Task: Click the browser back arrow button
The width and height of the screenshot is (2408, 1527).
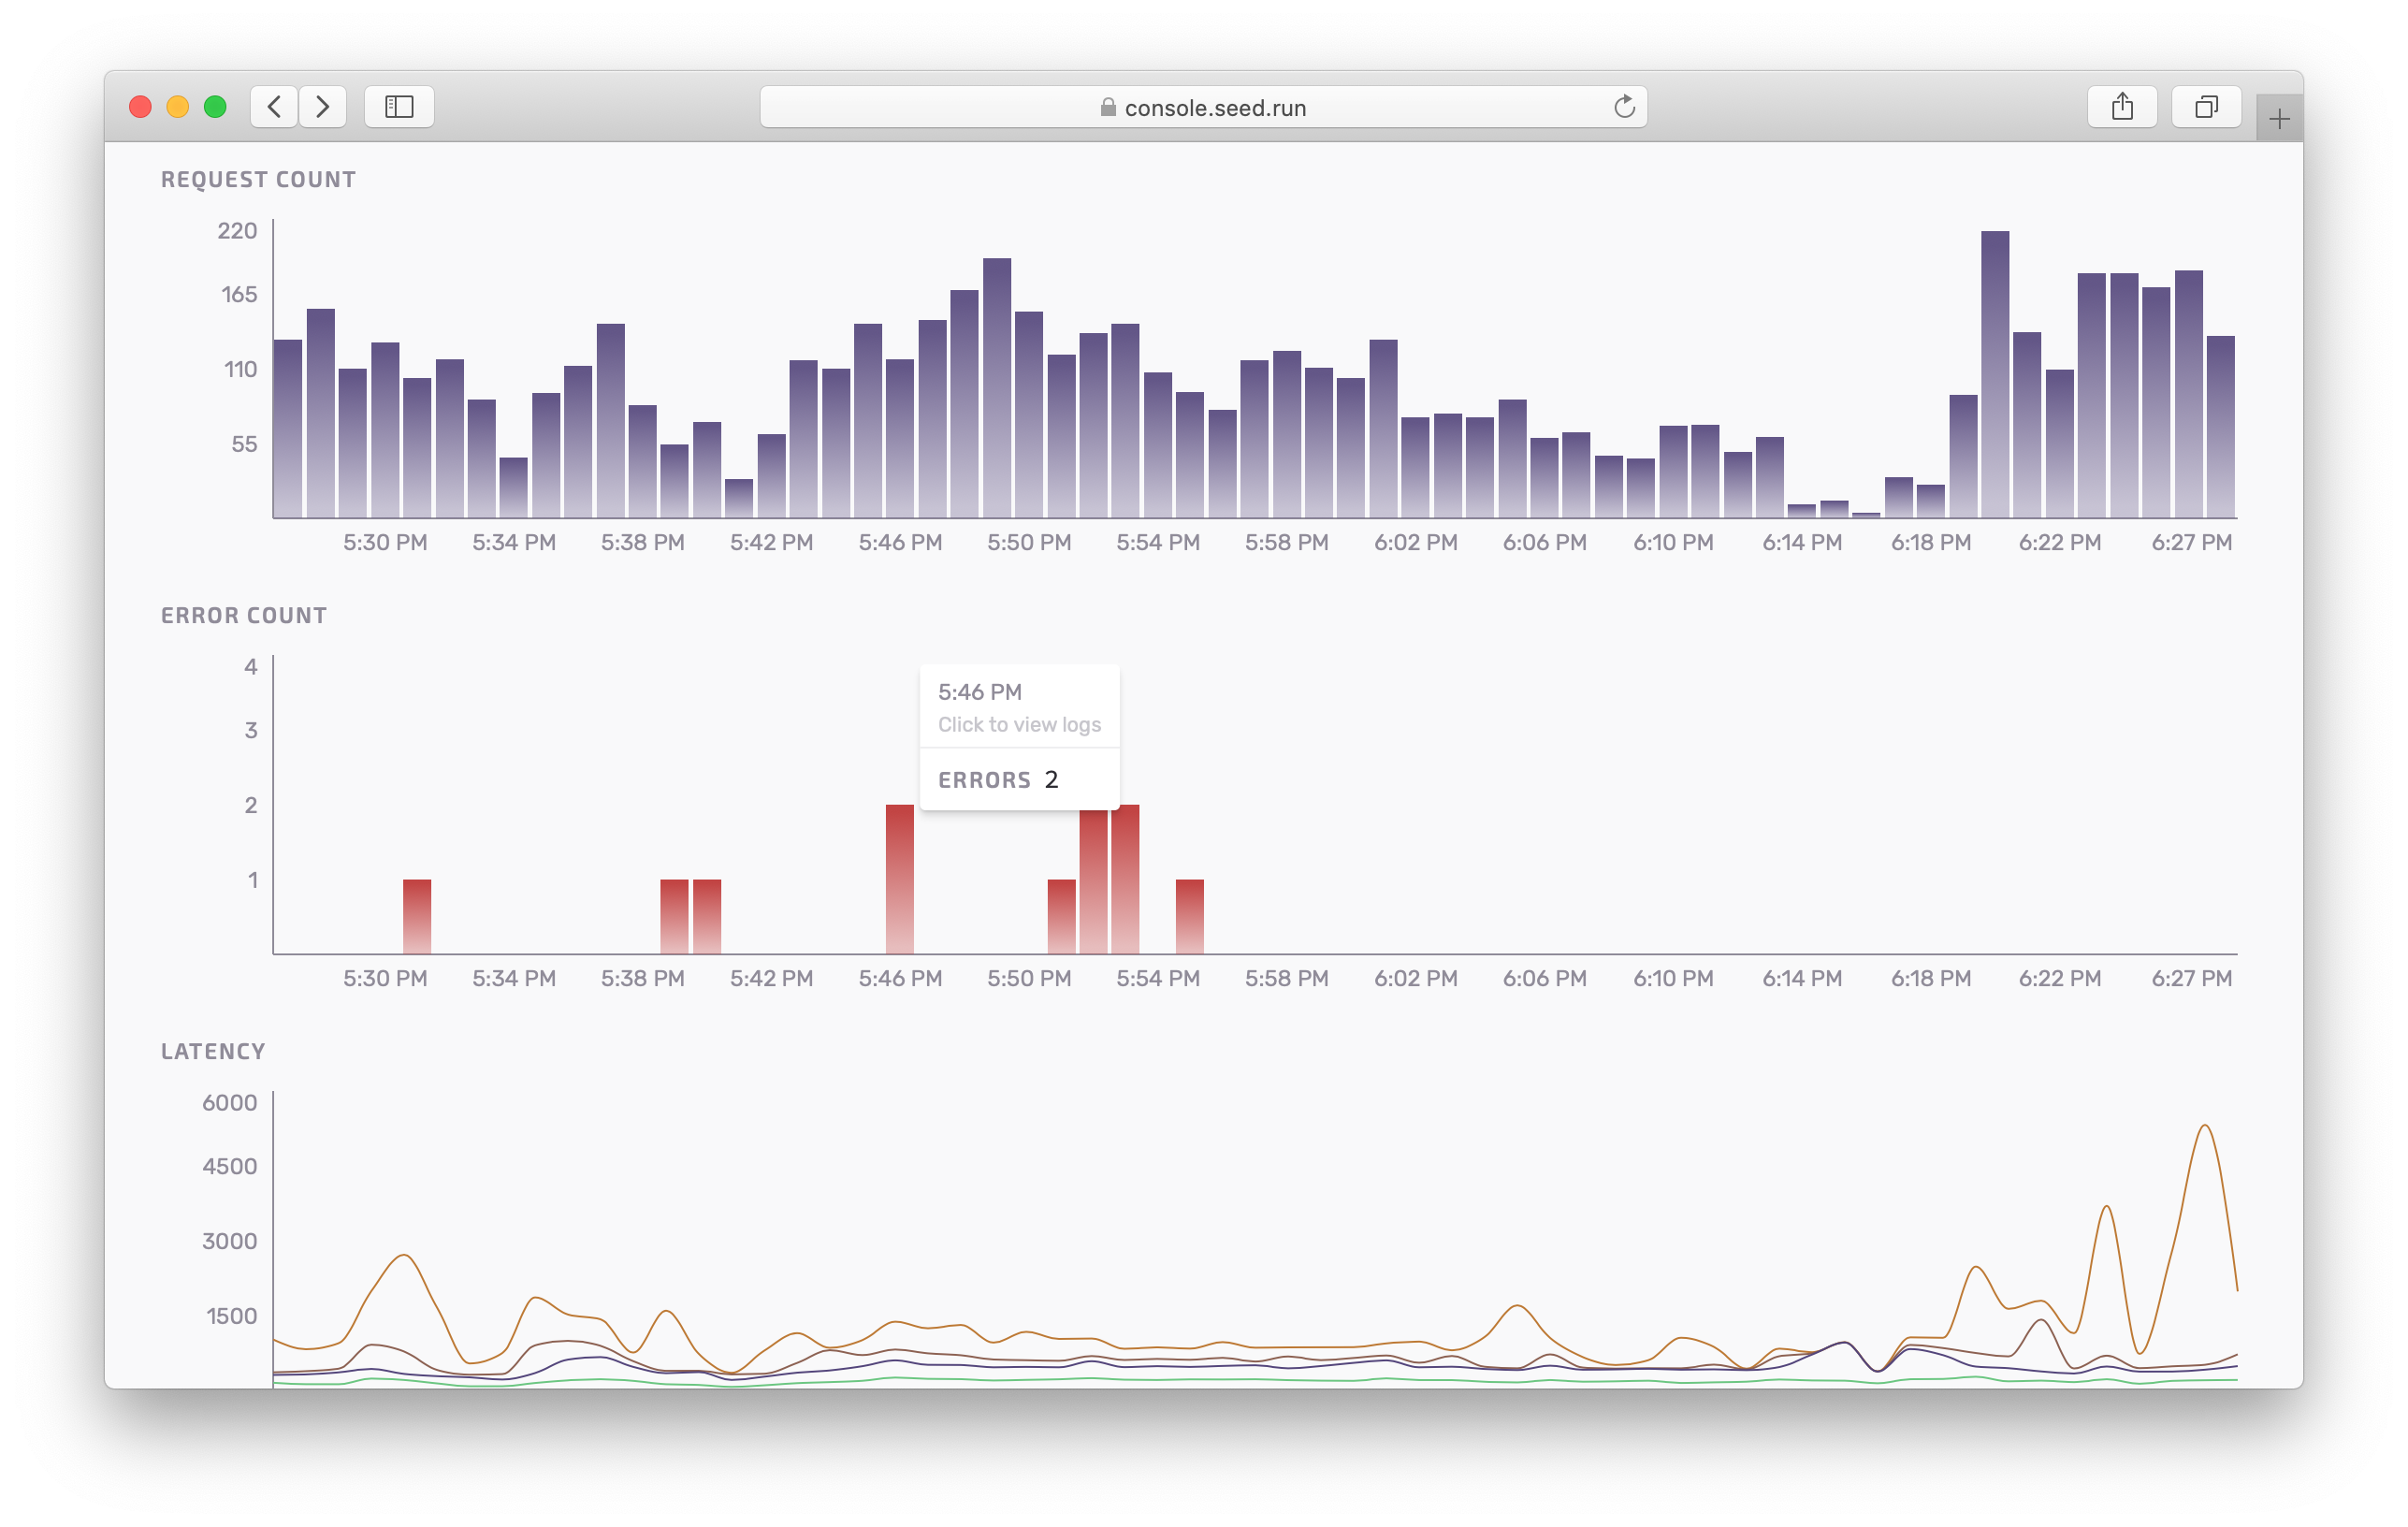Action: 274,106
